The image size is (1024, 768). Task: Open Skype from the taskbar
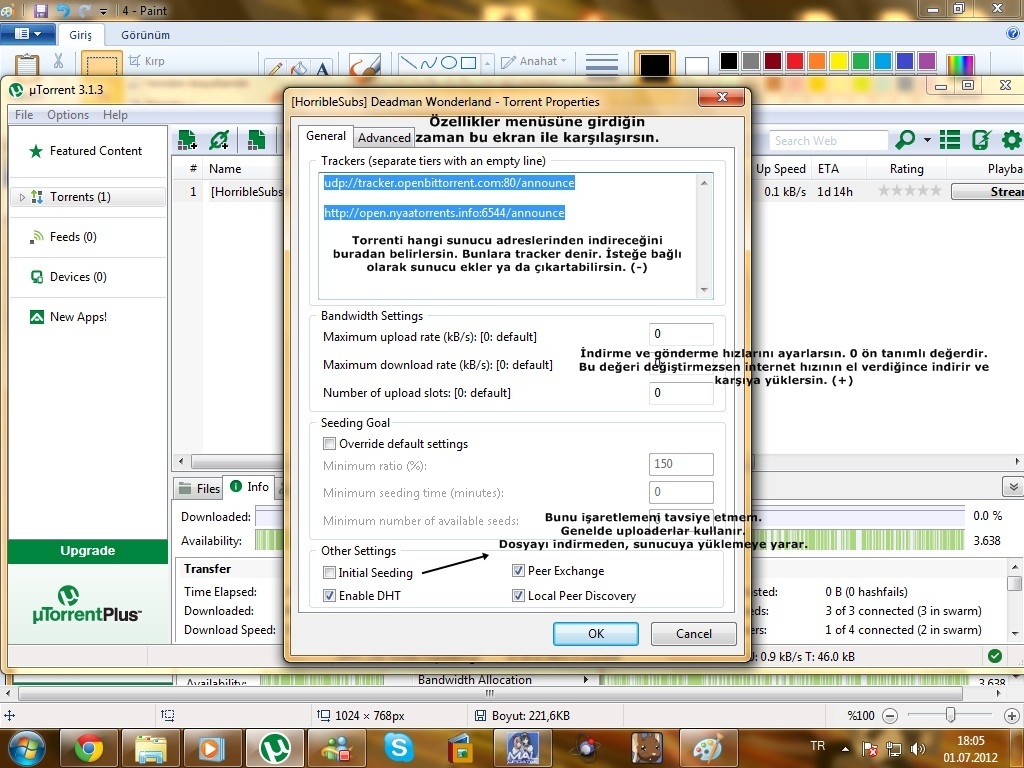click(398, 748)
